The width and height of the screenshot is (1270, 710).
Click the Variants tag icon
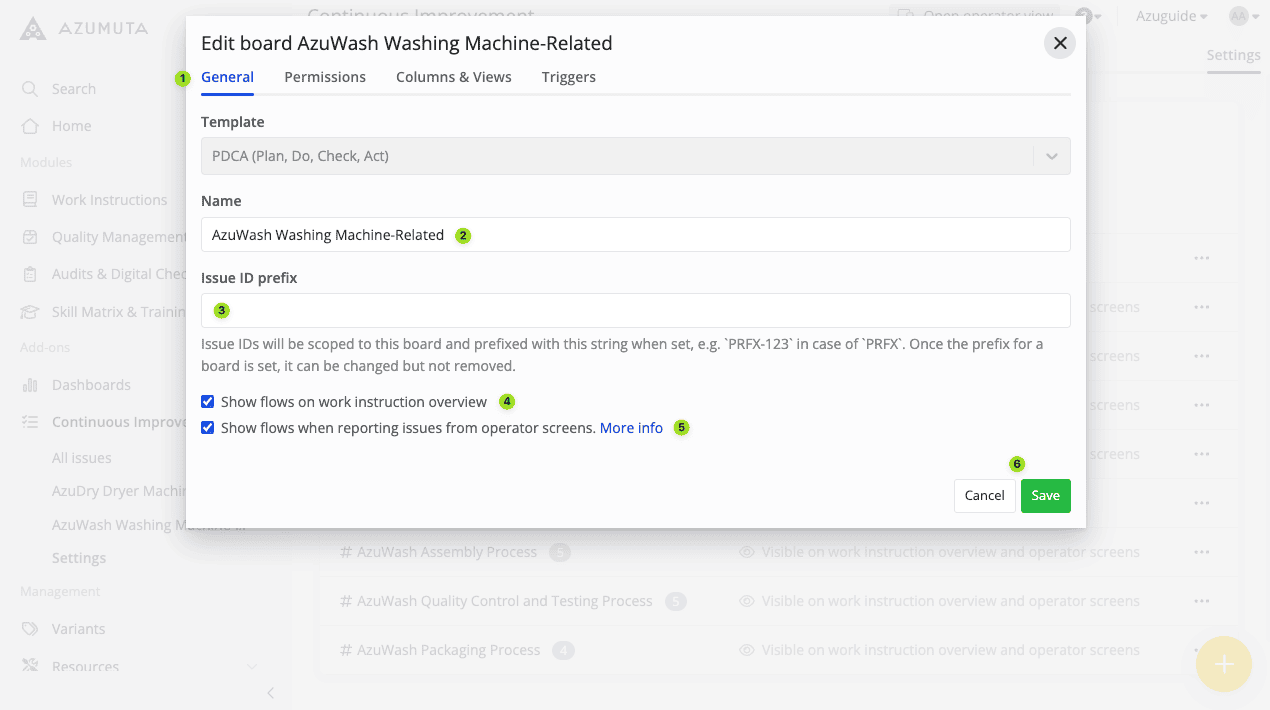coord(30,629)
